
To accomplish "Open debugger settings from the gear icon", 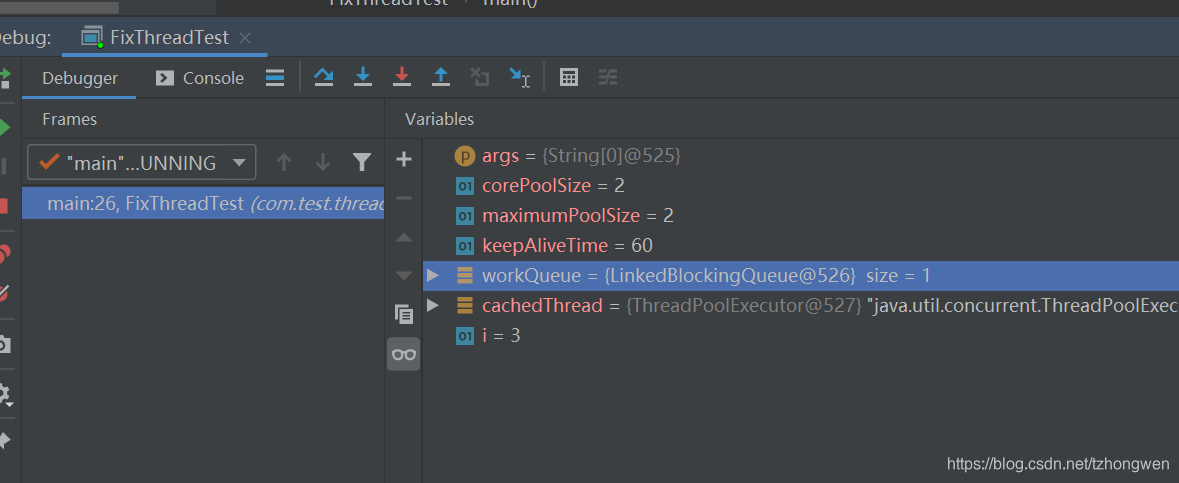I will tap(5, 394).
